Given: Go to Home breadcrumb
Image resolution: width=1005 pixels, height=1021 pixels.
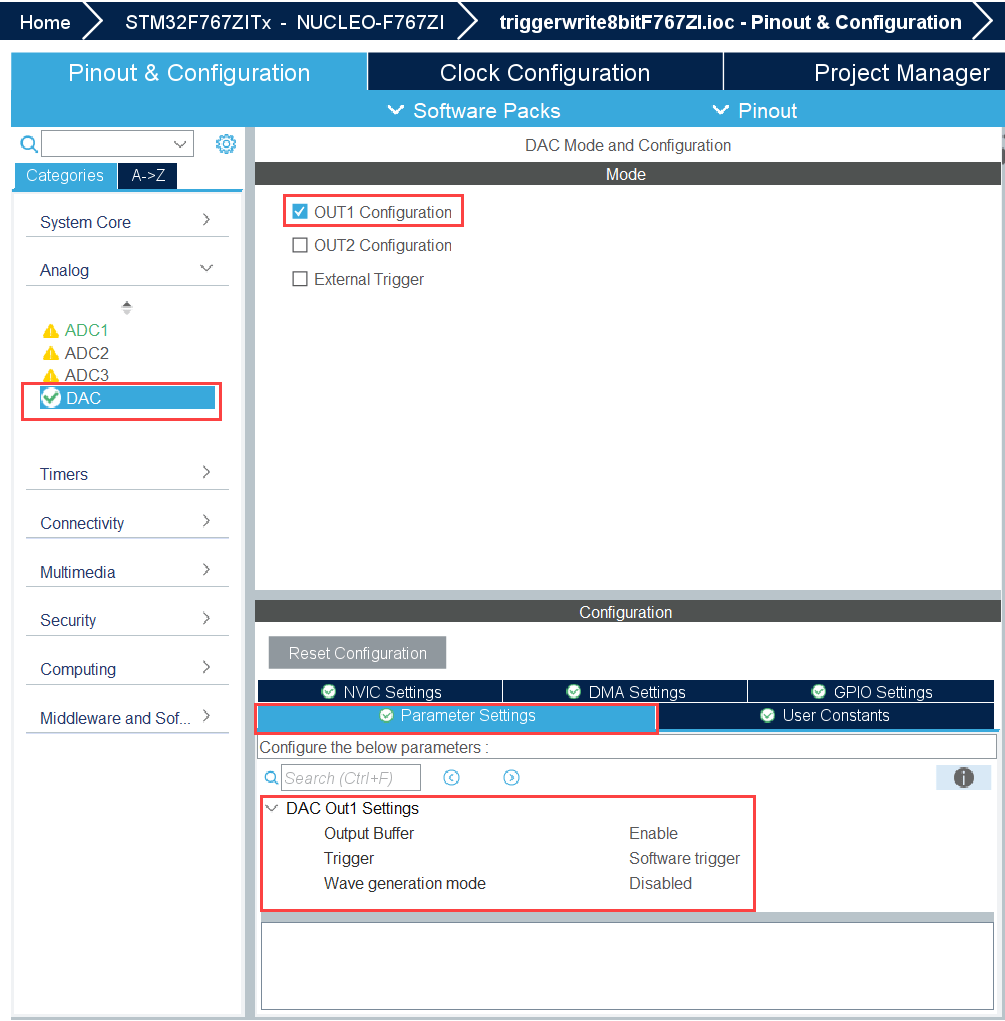Looking at the screenshot, I should [45, 22].
